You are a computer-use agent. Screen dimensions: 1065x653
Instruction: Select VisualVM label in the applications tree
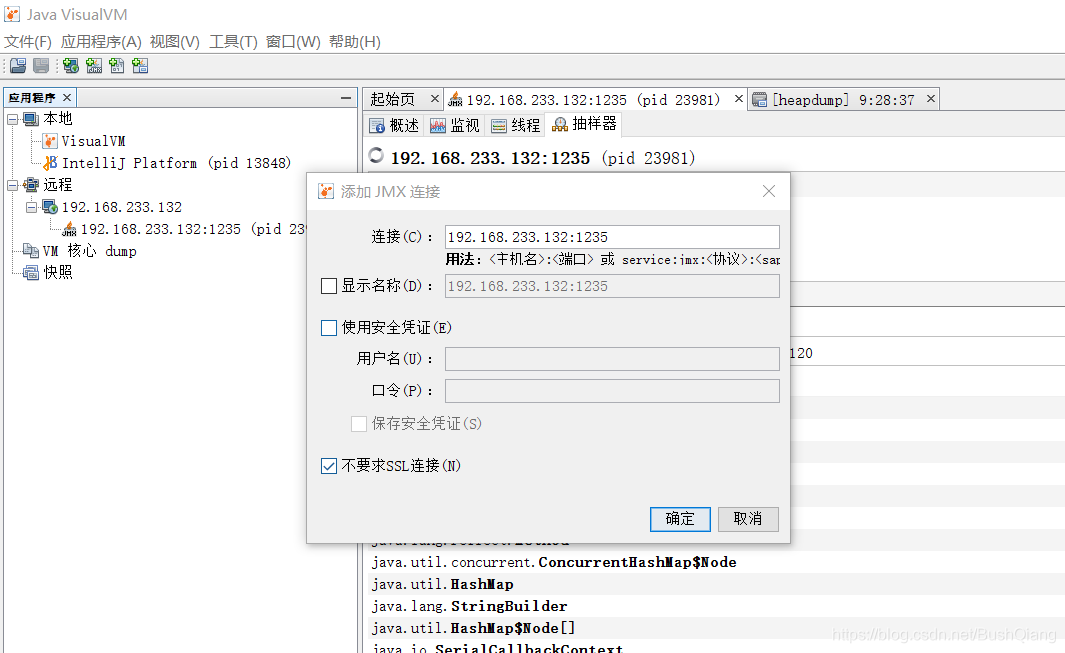(x=94, y=141)
